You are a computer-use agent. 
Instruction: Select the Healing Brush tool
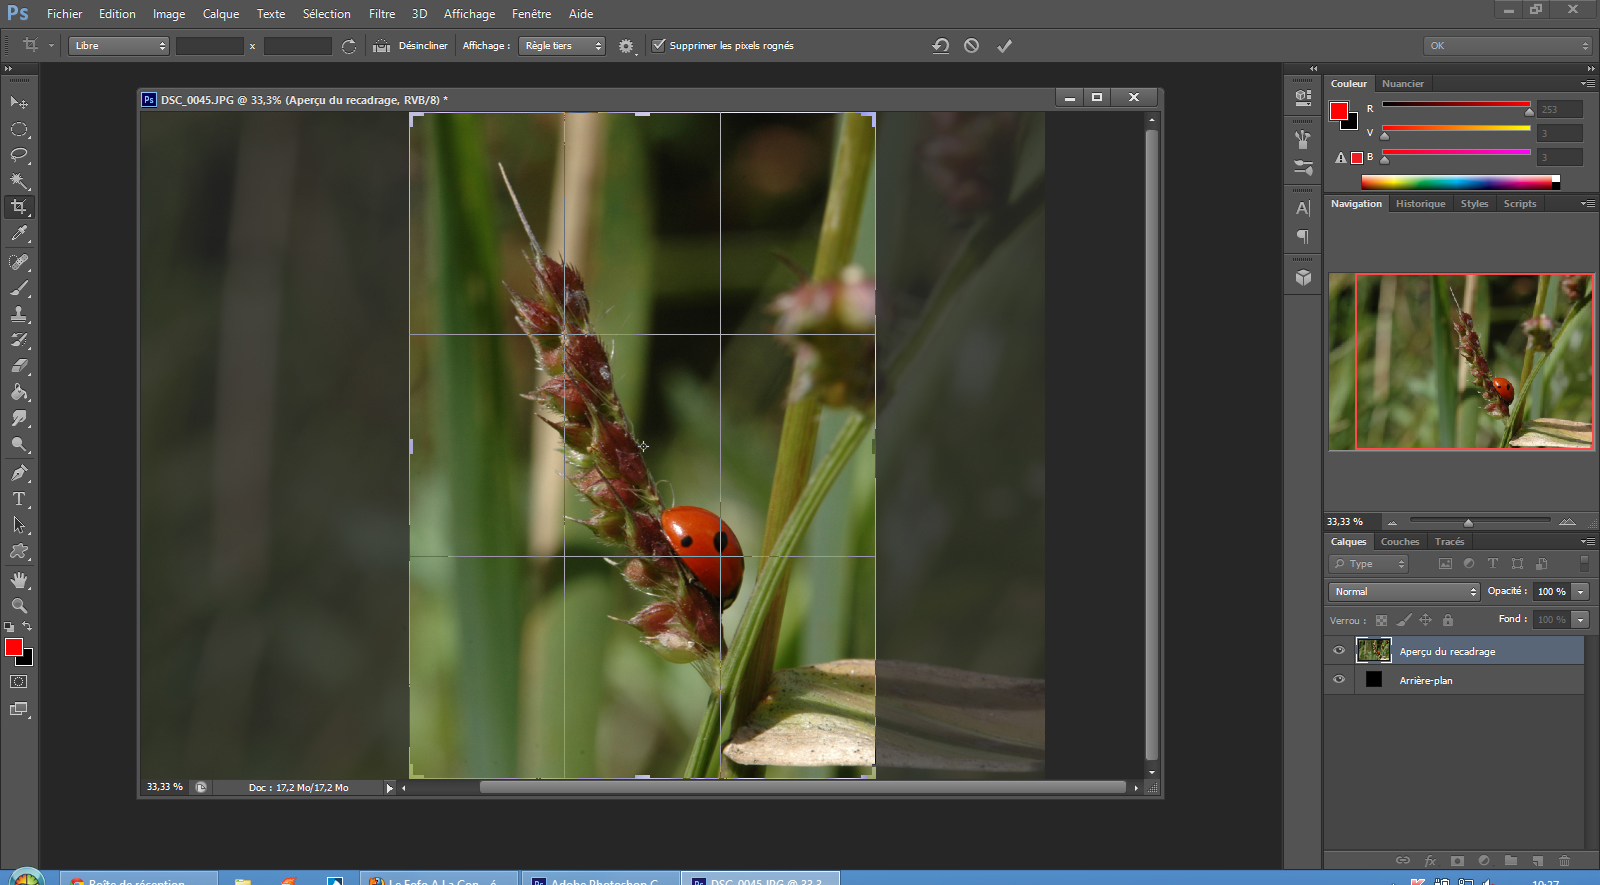click(19, 262)
